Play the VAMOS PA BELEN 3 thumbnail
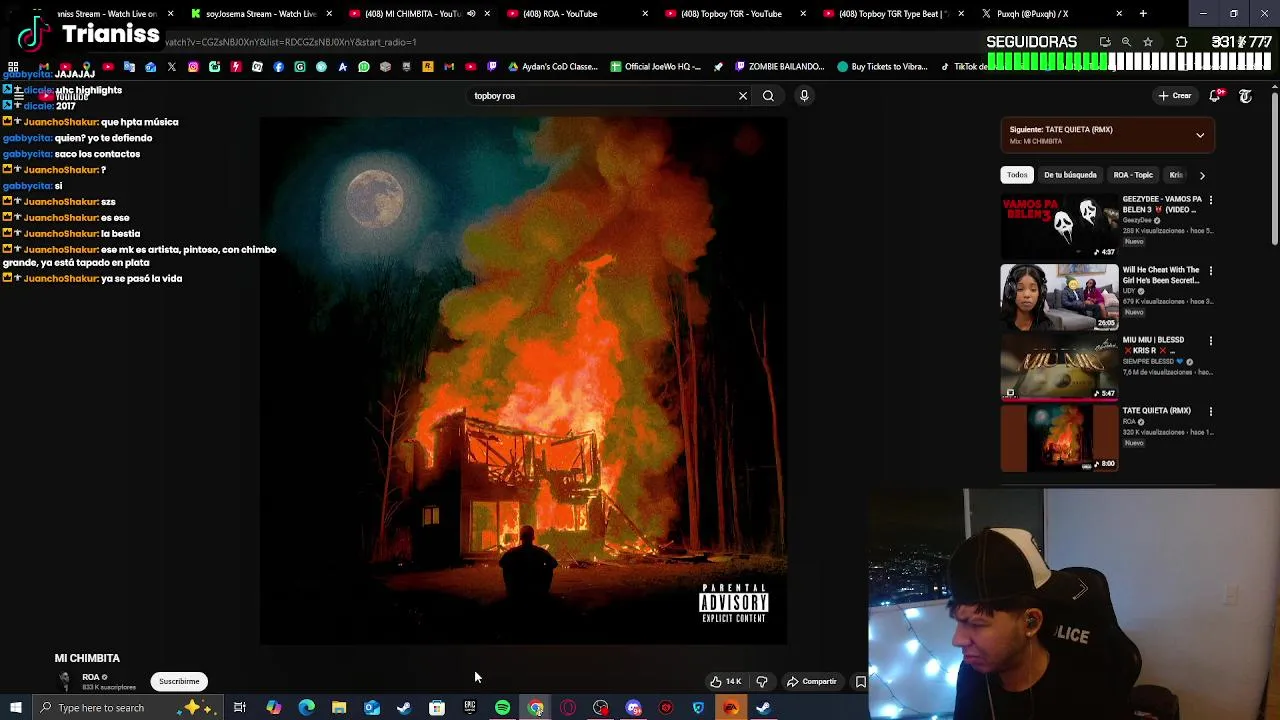Image resolution: width=1280 pixels, height=720 pixels. pyautogui.click(x=1059, y=226)
